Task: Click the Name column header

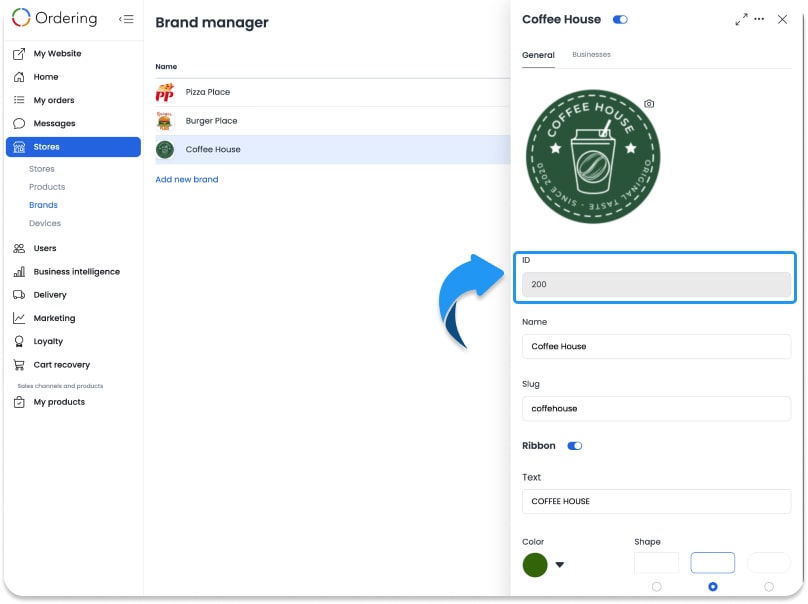Action: click(166, 66)
